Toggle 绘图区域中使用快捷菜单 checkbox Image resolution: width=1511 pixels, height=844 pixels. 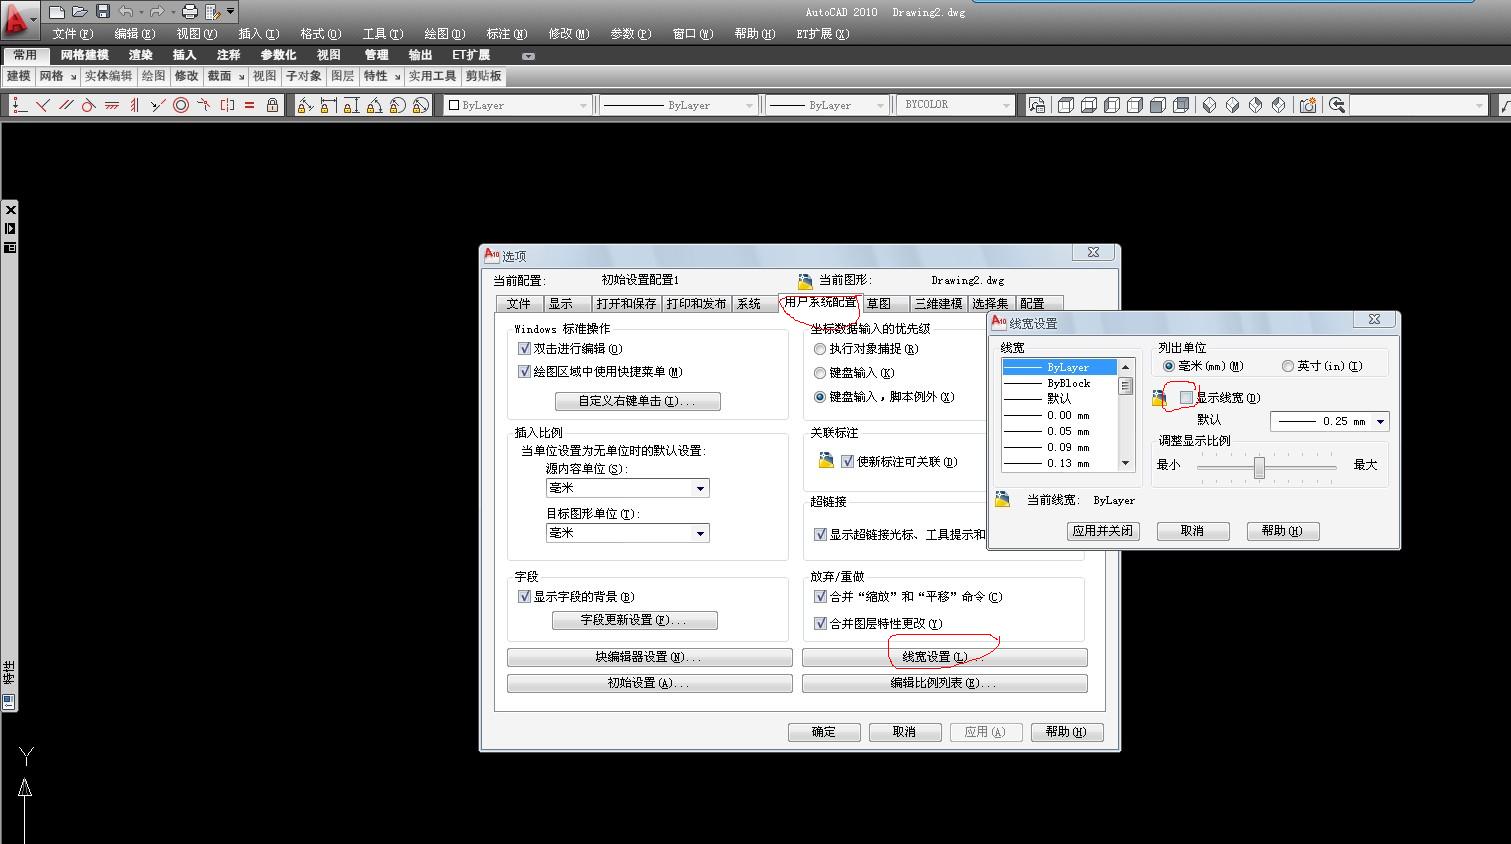(x=524, y=372)
